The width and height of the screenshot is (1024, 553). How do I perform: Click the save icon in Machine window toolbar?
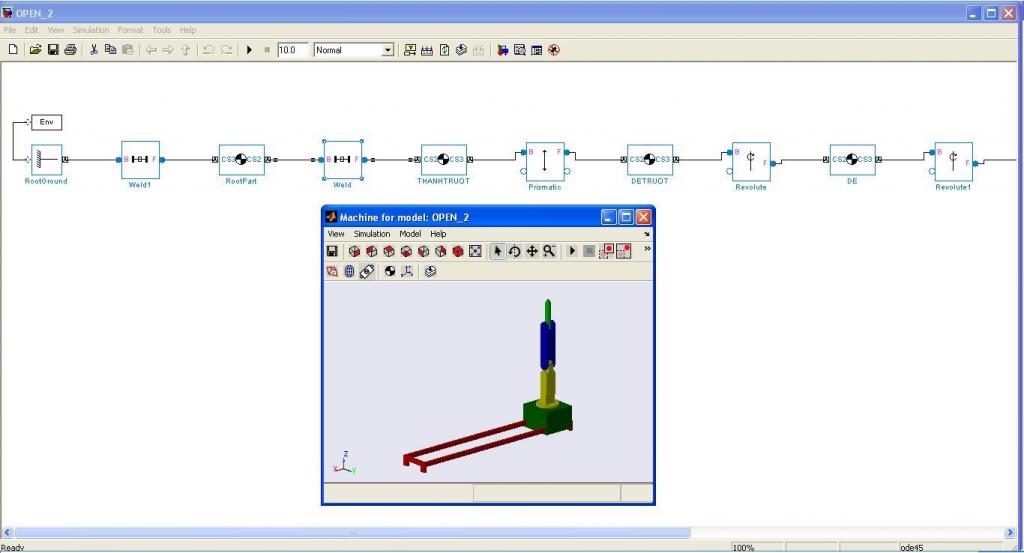tap(332, 251)
